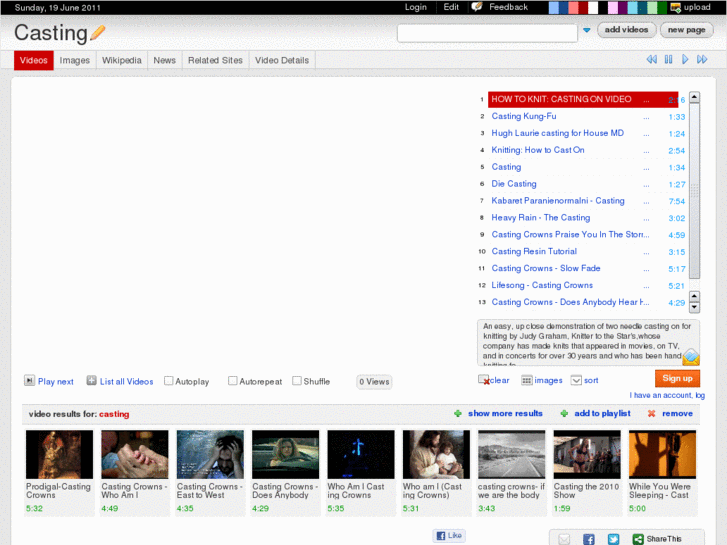
Task: Click the playlist vertical scrollbar track
Action: tap(694, 191)
